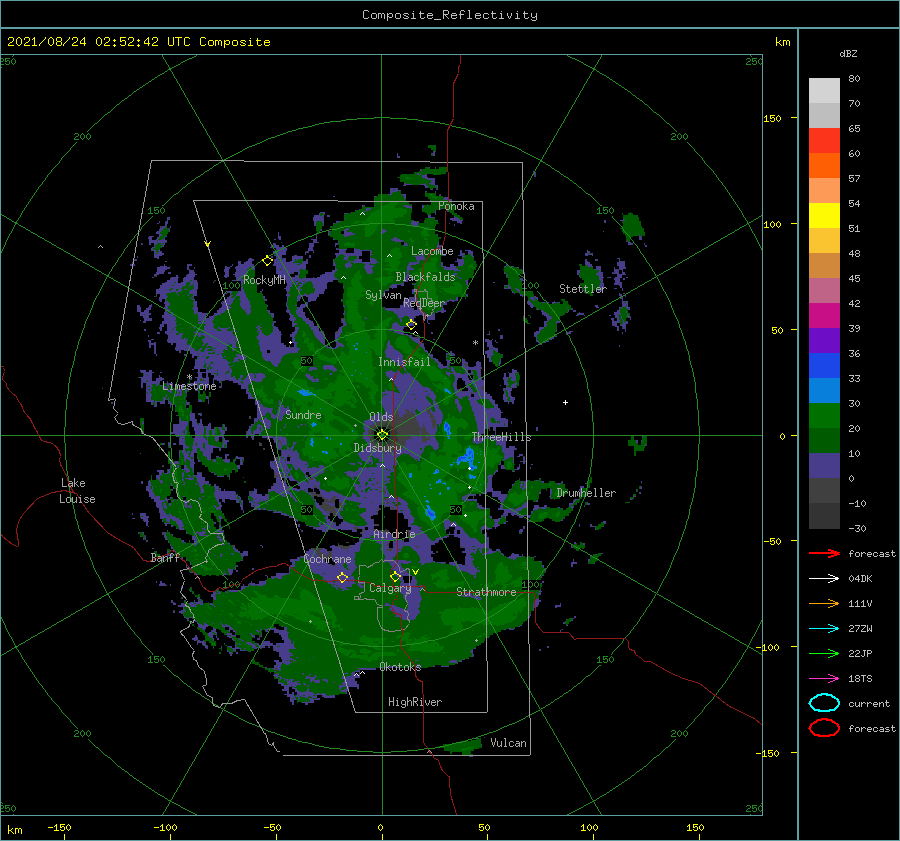Click the HighRiver town label
This screenshot has width=900, height=841.
(415, 702)
